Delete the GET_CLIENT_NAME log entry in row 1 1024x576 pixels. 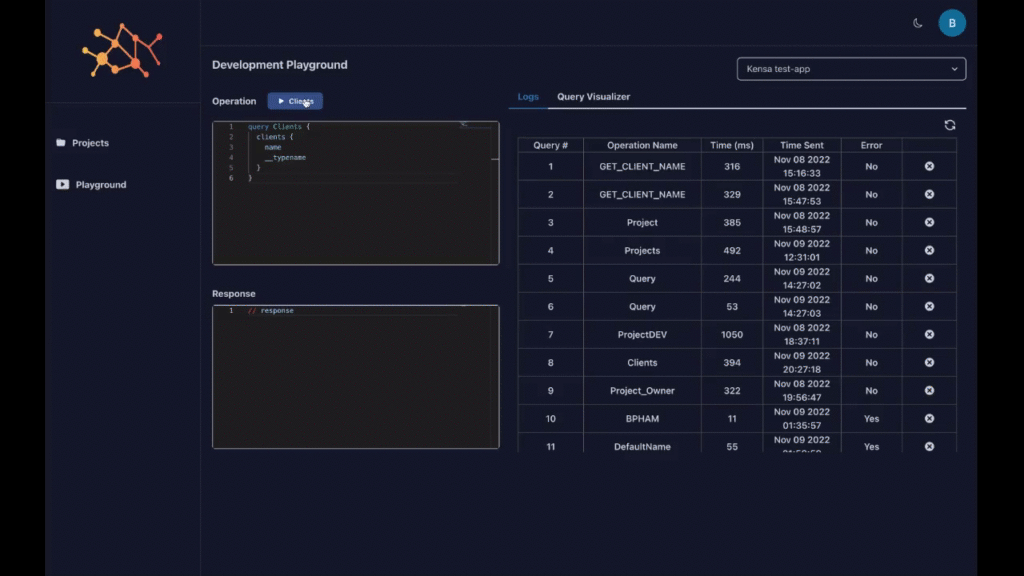[929, 166]
